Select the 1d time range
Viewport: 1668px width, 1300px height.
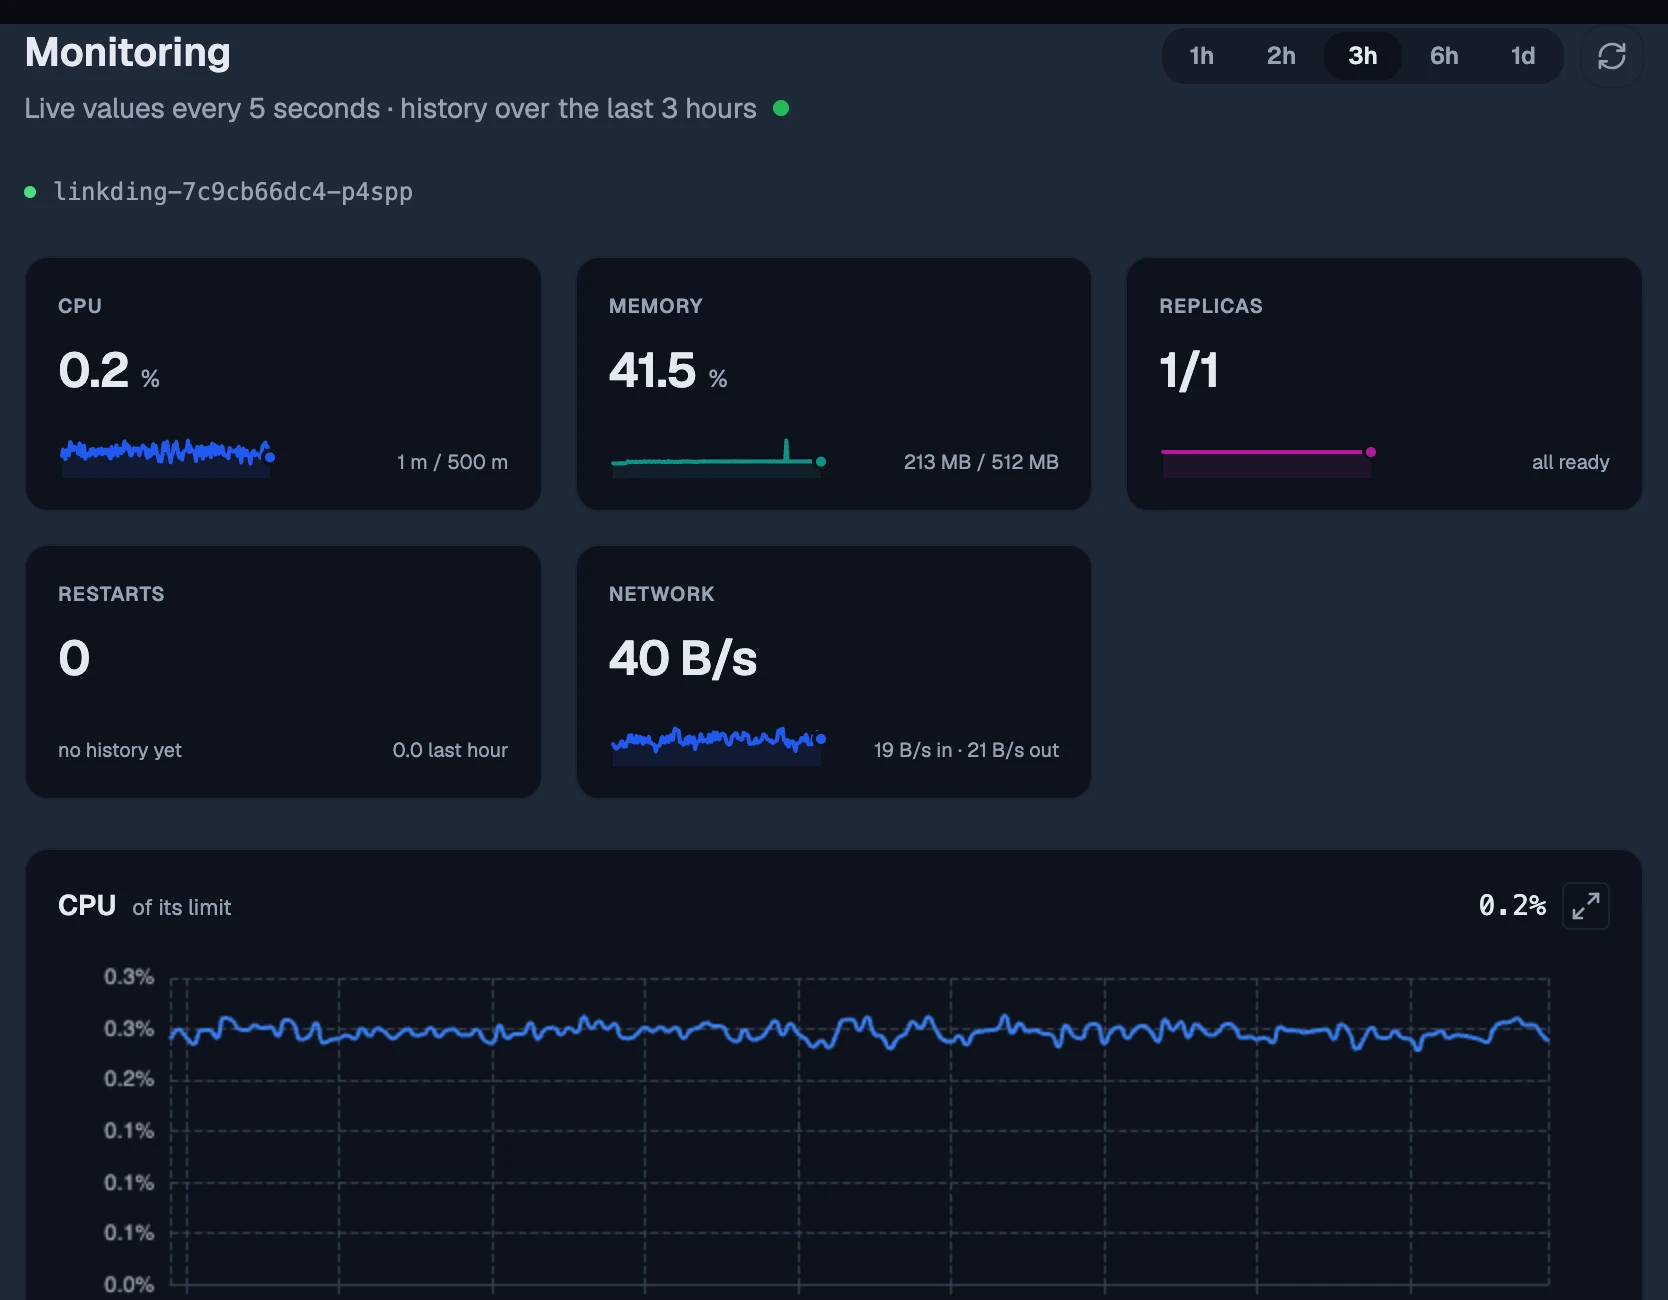(x=1522, y=56)
